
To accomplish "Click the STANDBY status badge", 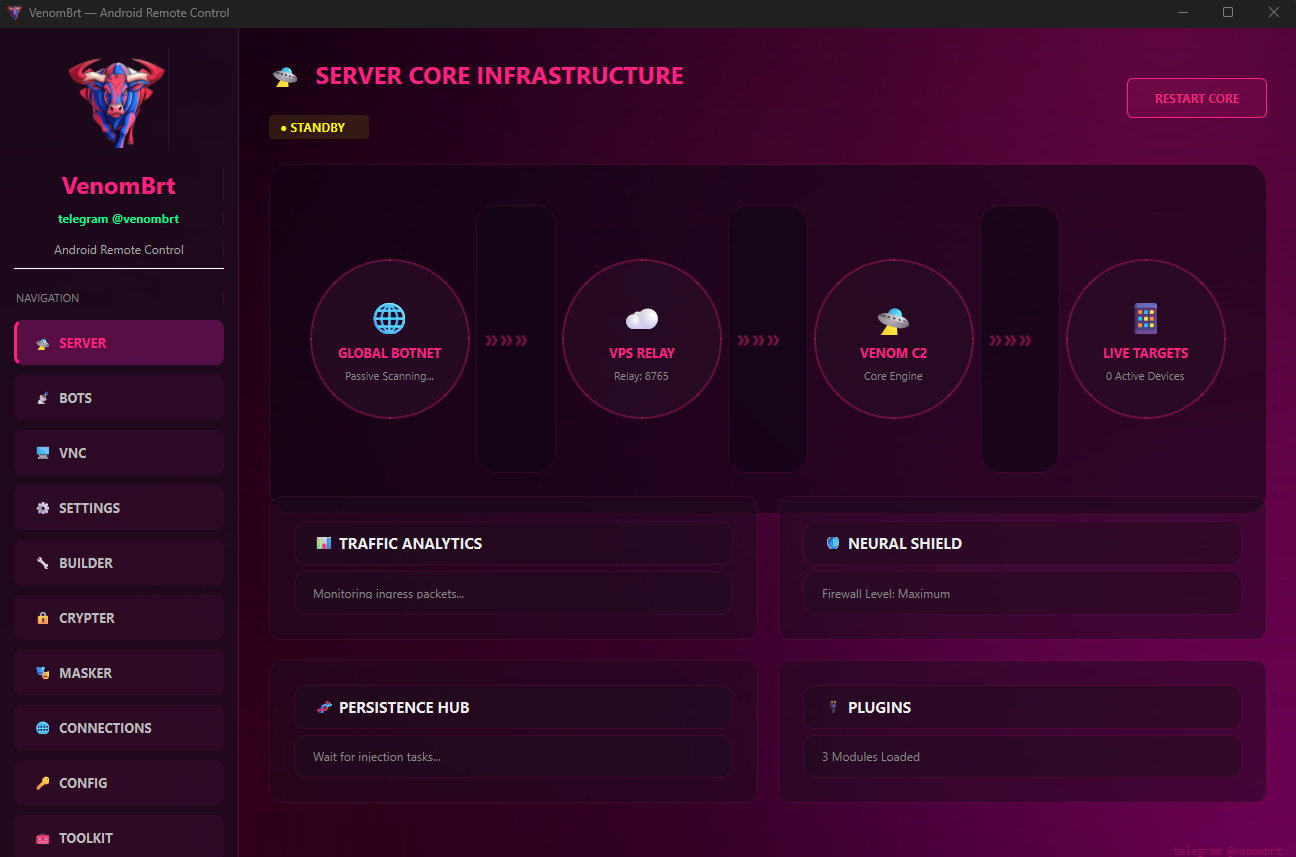I will click(x=319, y=127).
